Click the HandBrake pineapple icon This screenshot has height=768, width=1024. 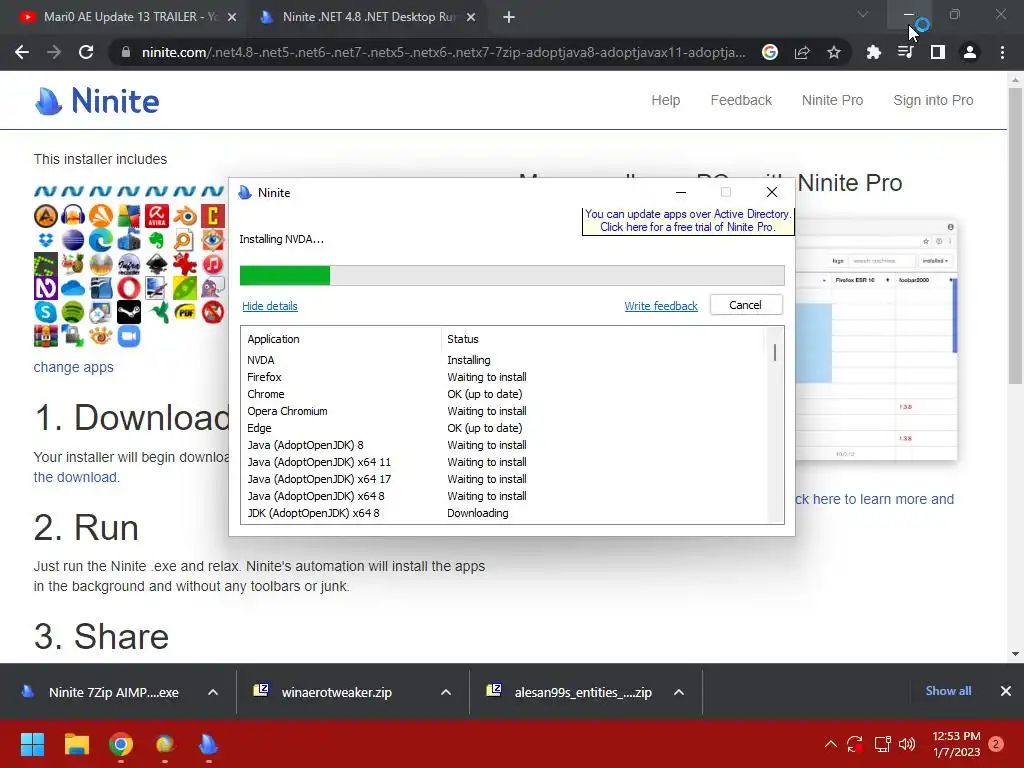point(73,264)
